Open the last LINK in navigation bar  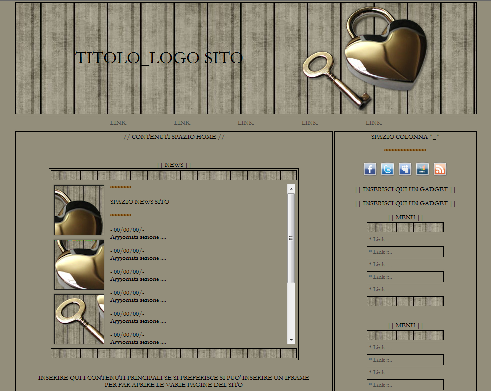tap(373, 123)
